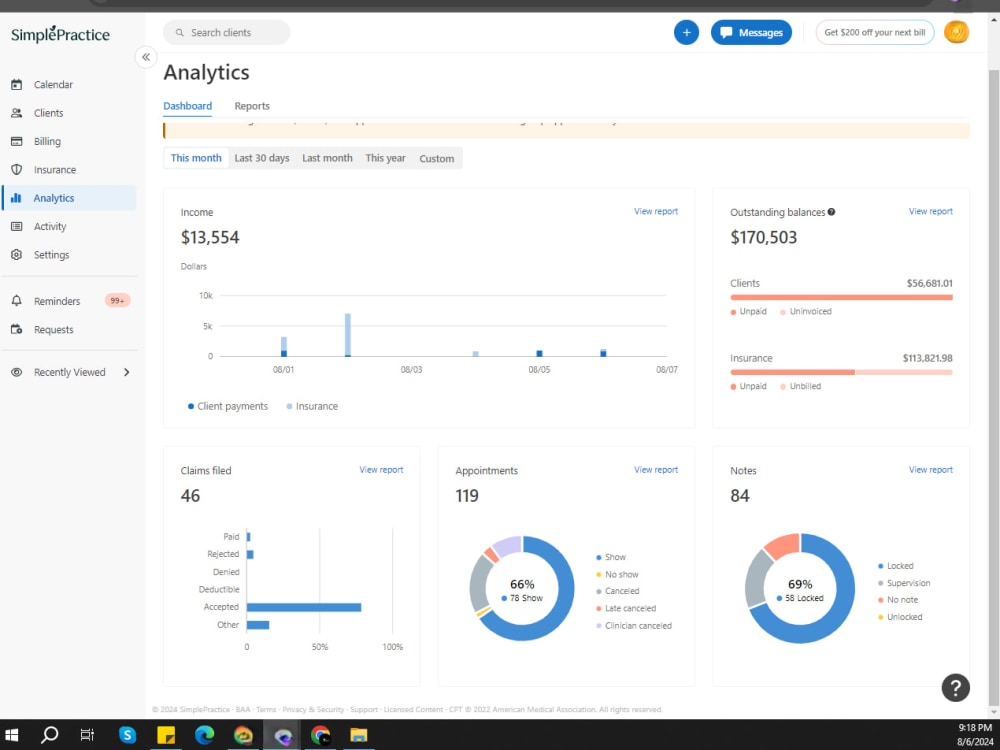The width and height of the screenshot is (1000, 750).
Task: Collapse the sidebar with double-chevron button
Action: (x=146, y=57)
